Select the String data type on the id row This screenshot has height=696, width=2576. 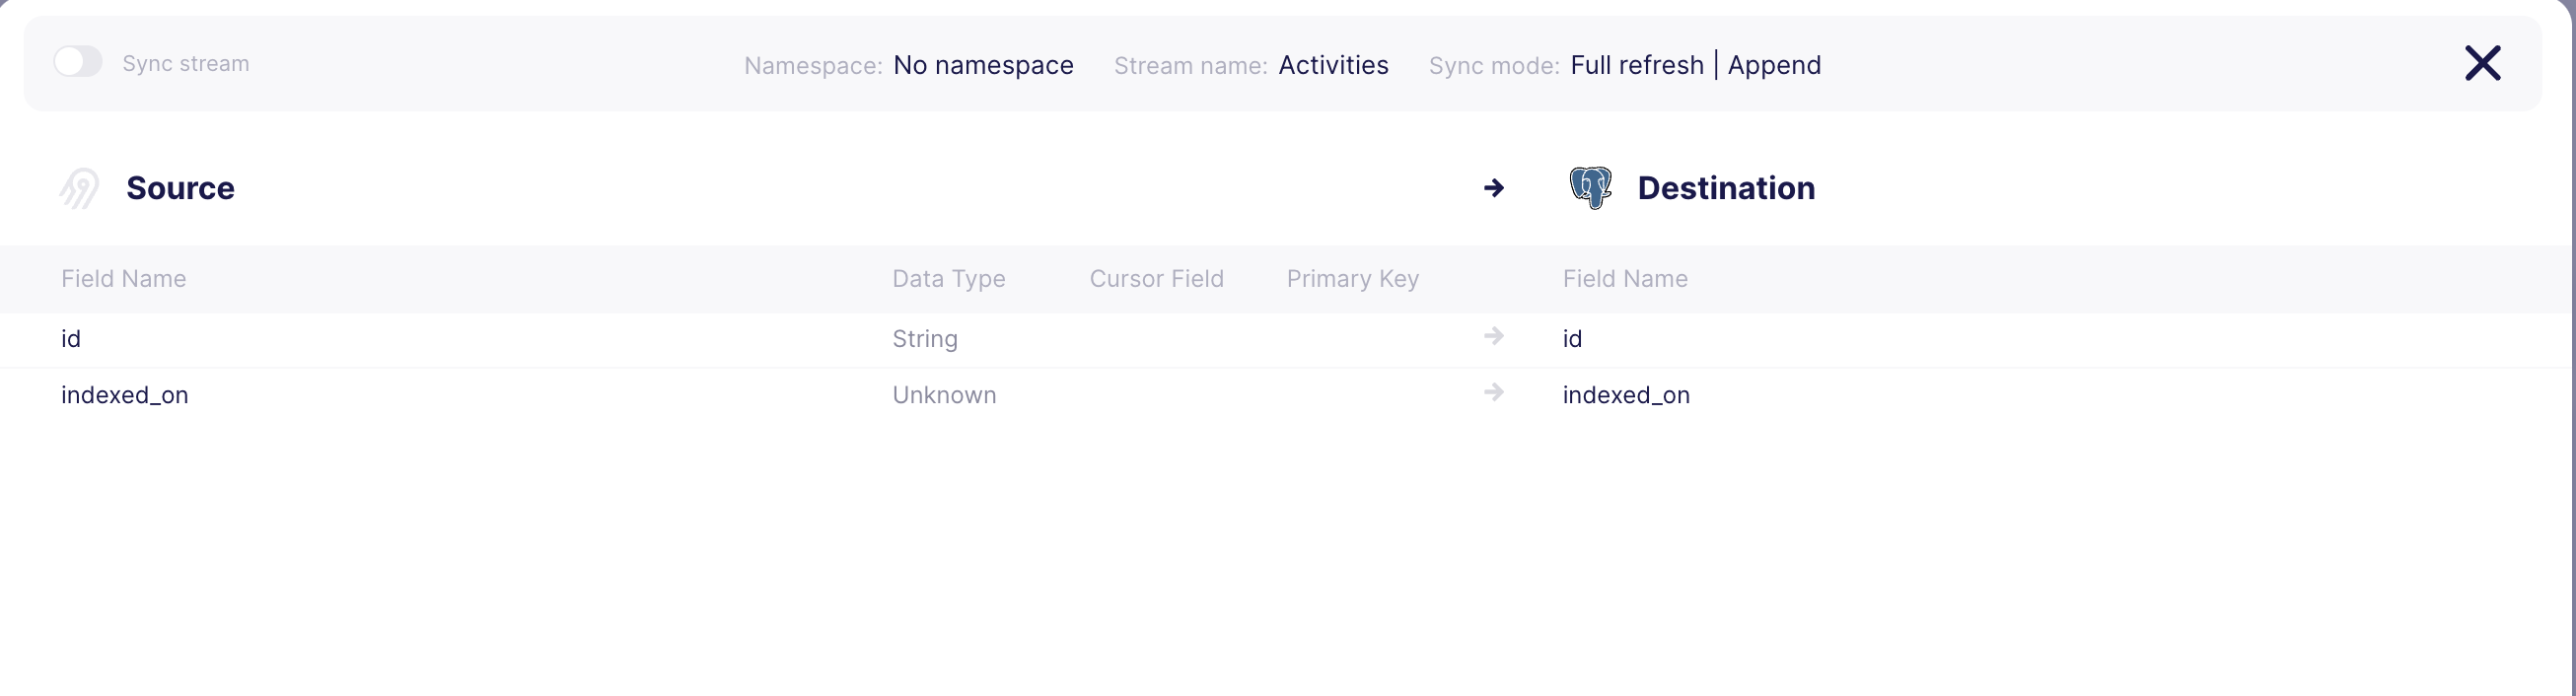click(924, 338)
